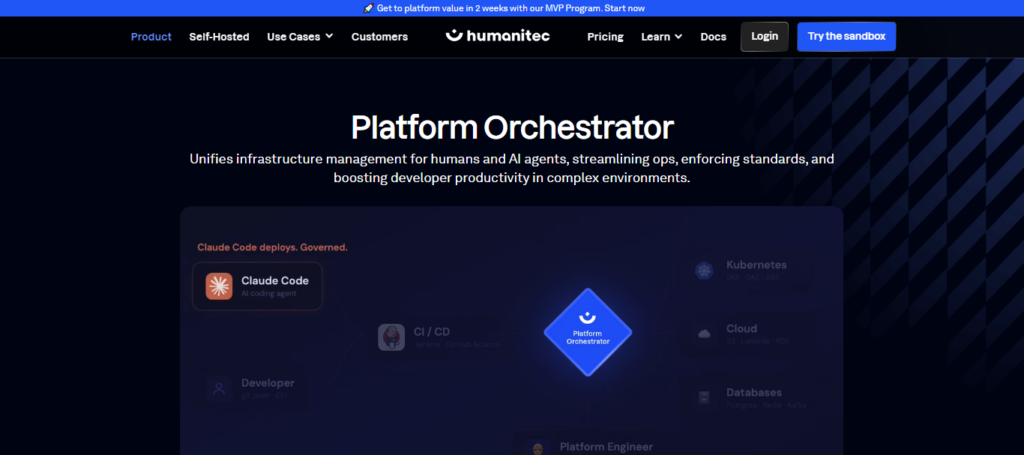Expand the Learn dropdown menu

pyautogui.click(x=662, y=37)
